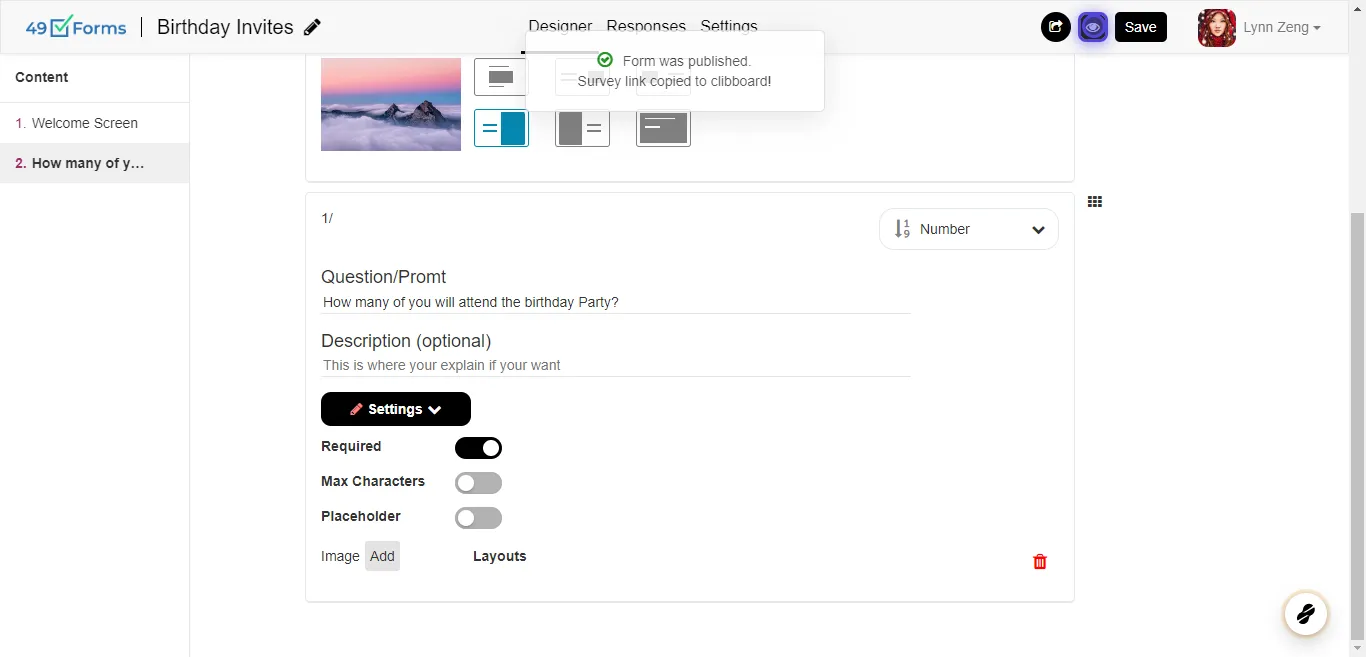
Task: Select the 'How many of y...' content item
Action: [95, 163]
